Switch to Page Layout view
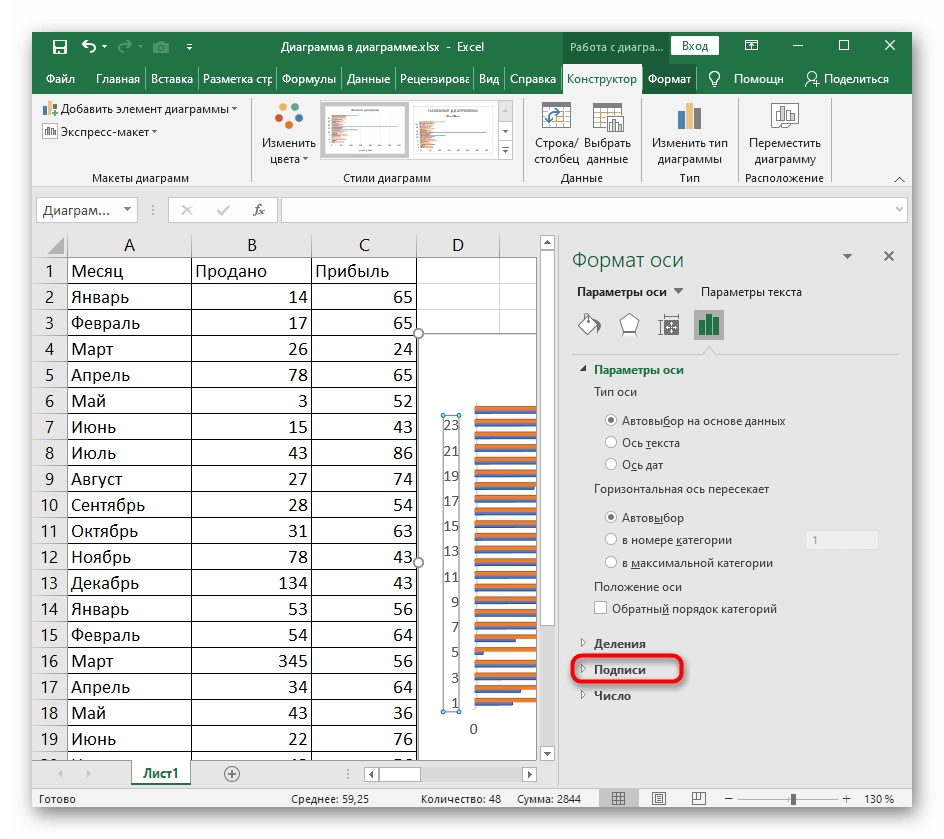Image resolution: width=944 pixels, height=839 pixels. (x=659, y=799)
